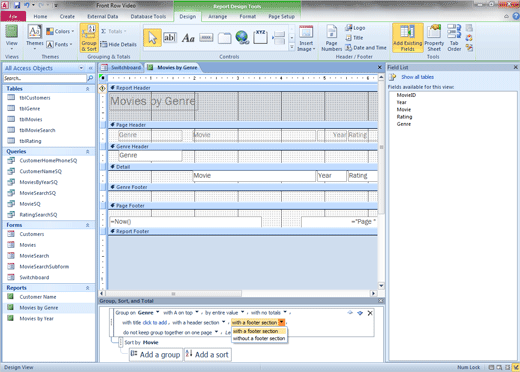Screen dimensions: 520x372
Task: Click the Insert Image button
Action: coord(306,38)
